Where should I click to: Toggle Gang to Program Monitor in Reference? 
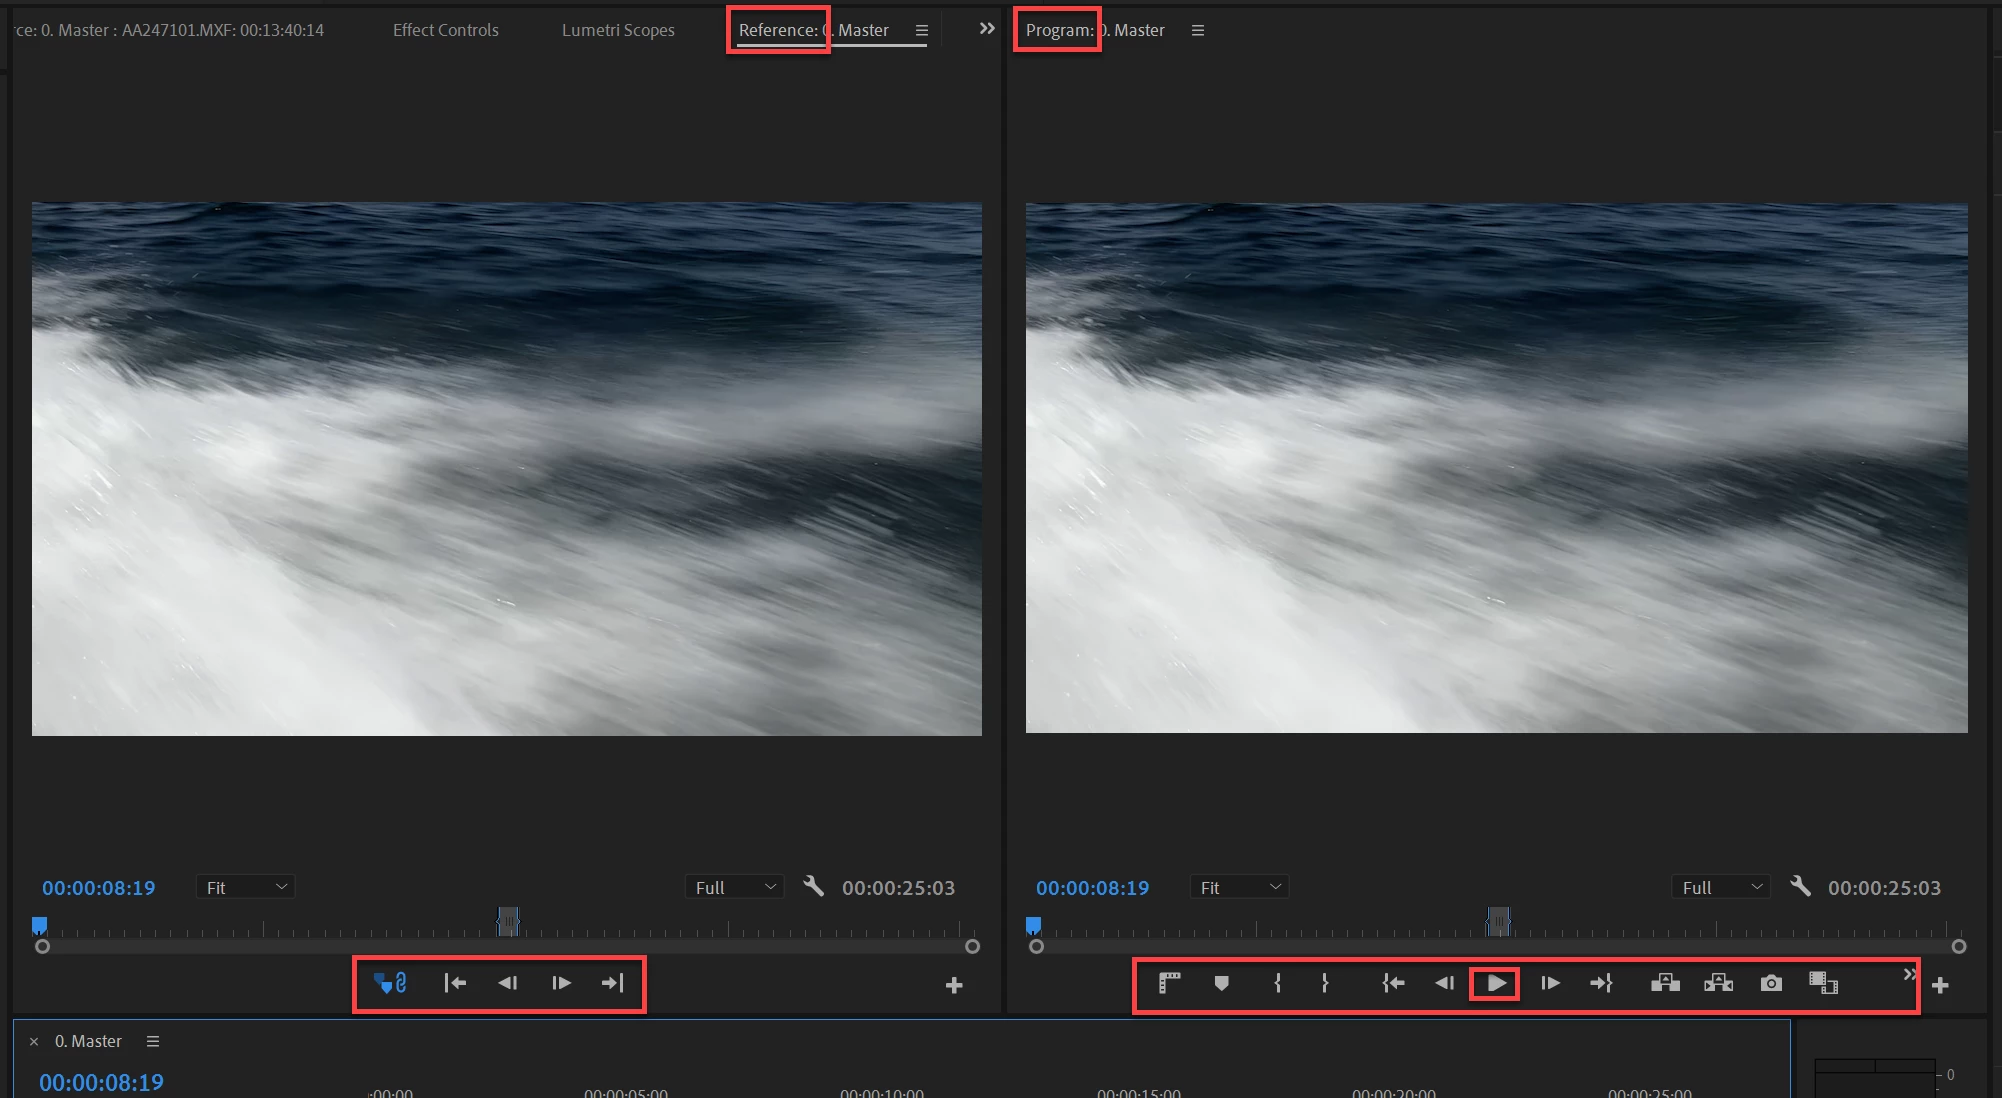coord(390,984)
